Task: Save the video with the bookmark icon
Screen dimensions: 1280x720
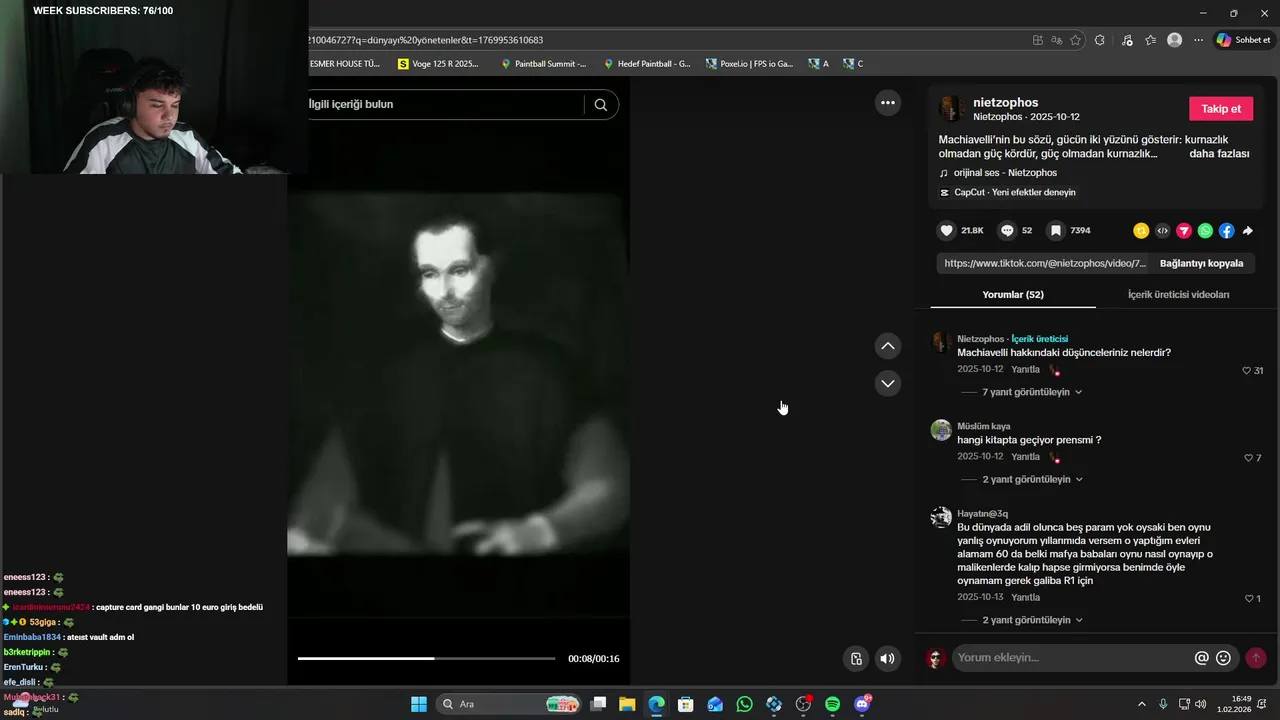Action: pos(1055,230)
